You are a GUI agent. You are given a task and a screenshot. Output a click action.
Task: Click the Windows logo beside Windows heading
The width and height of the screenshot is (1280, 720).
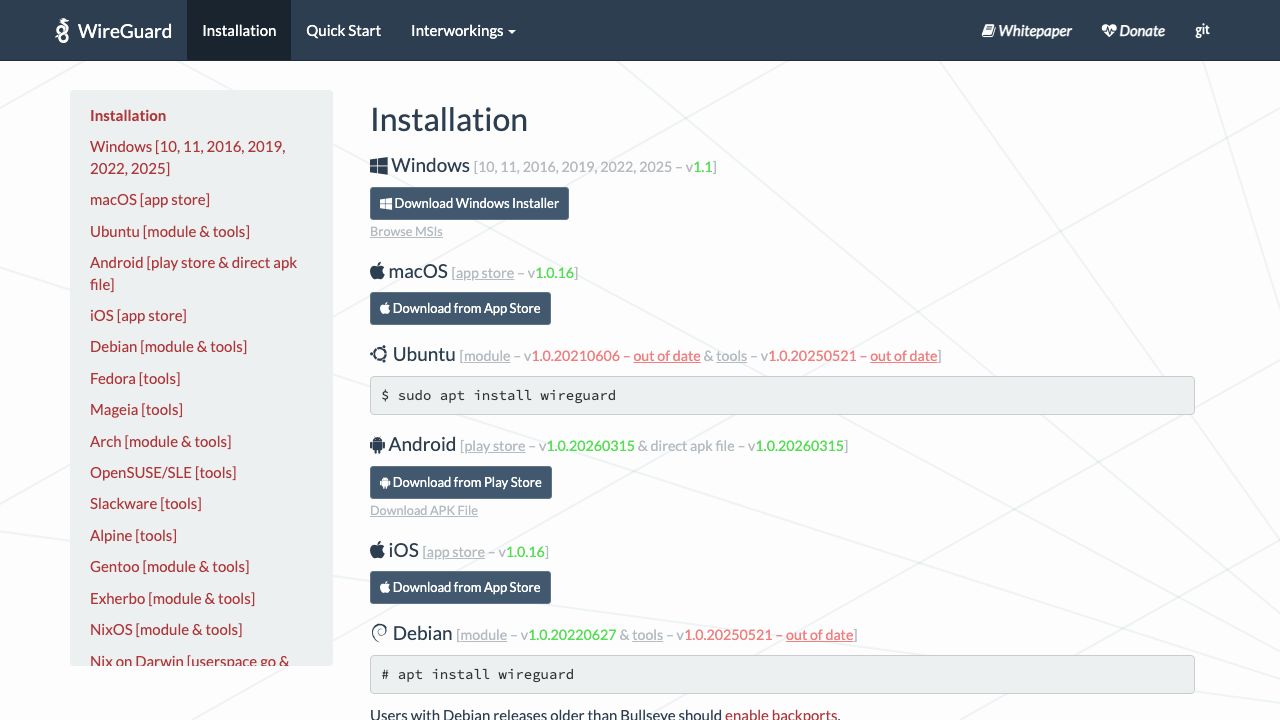point(378,166)
